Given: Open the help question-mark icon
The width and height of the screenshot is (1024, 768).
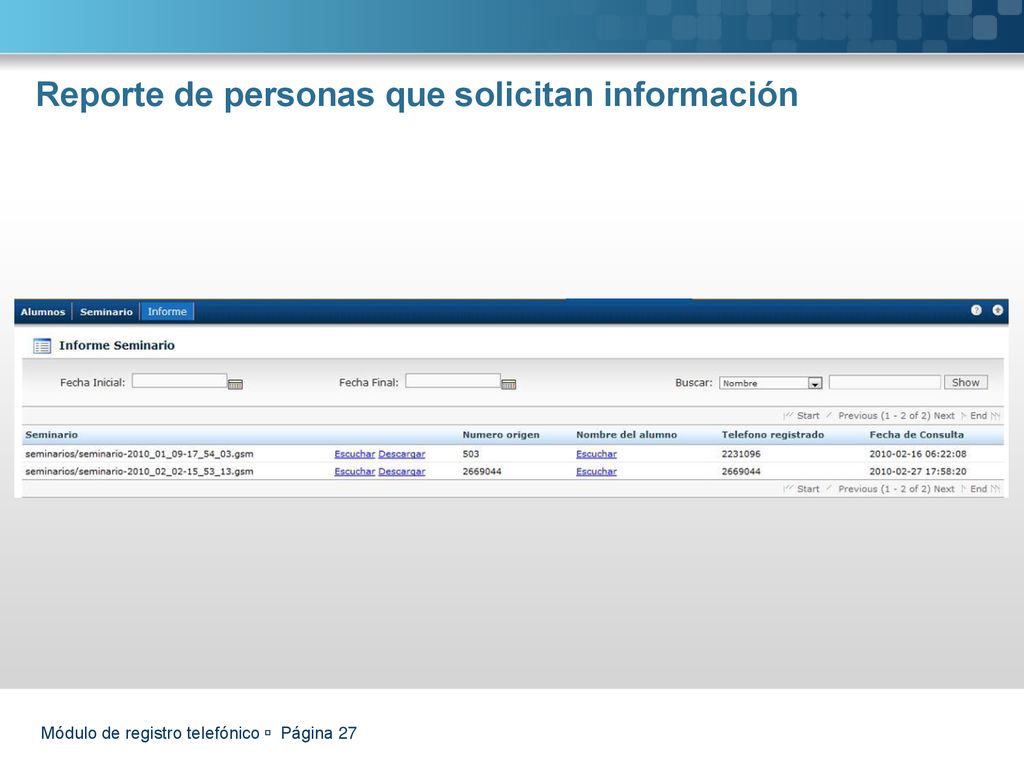Looking at the screenshot, I should point(976,310).
